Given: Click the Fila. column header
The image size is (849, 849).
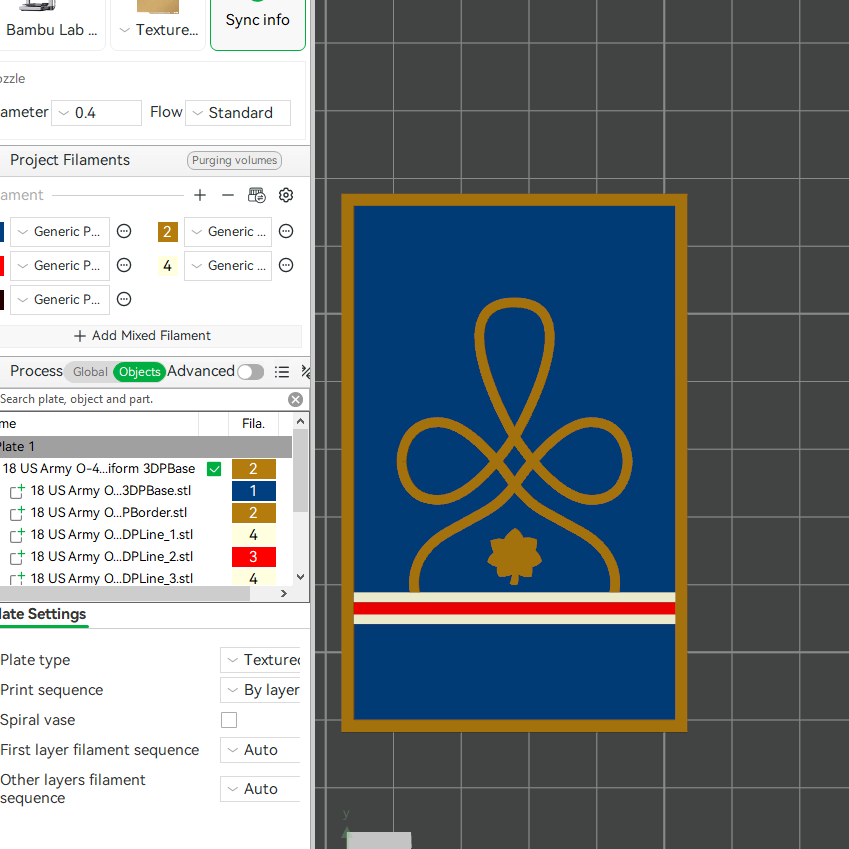Looking at the screenshot, I should pyautogui.click(x=253, y=424).
